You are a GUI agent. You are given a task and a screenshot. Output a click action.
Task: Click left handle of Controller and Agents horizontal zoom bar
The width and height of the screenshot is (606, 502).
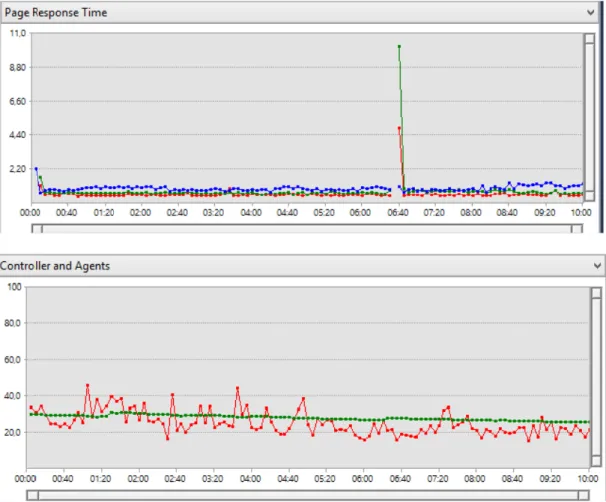32,495
